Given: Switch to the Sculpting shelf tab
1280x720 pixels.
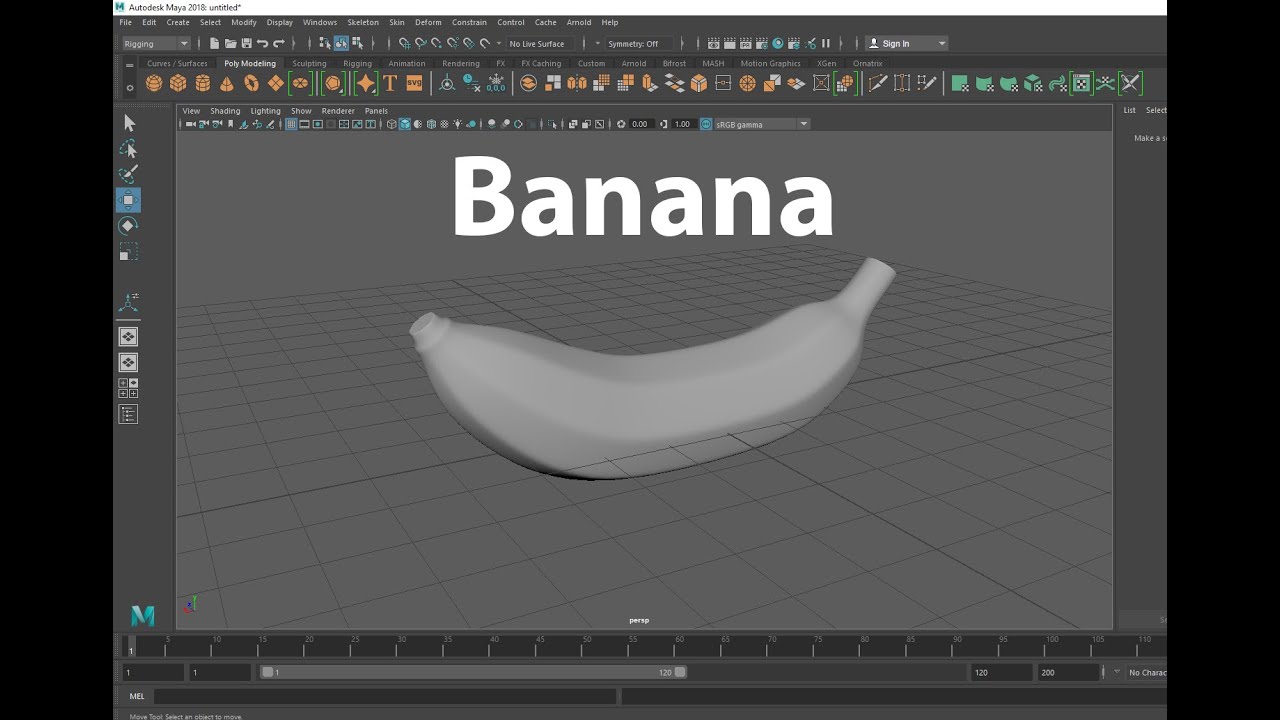Looking at the screenshot, I should point(309,63).
